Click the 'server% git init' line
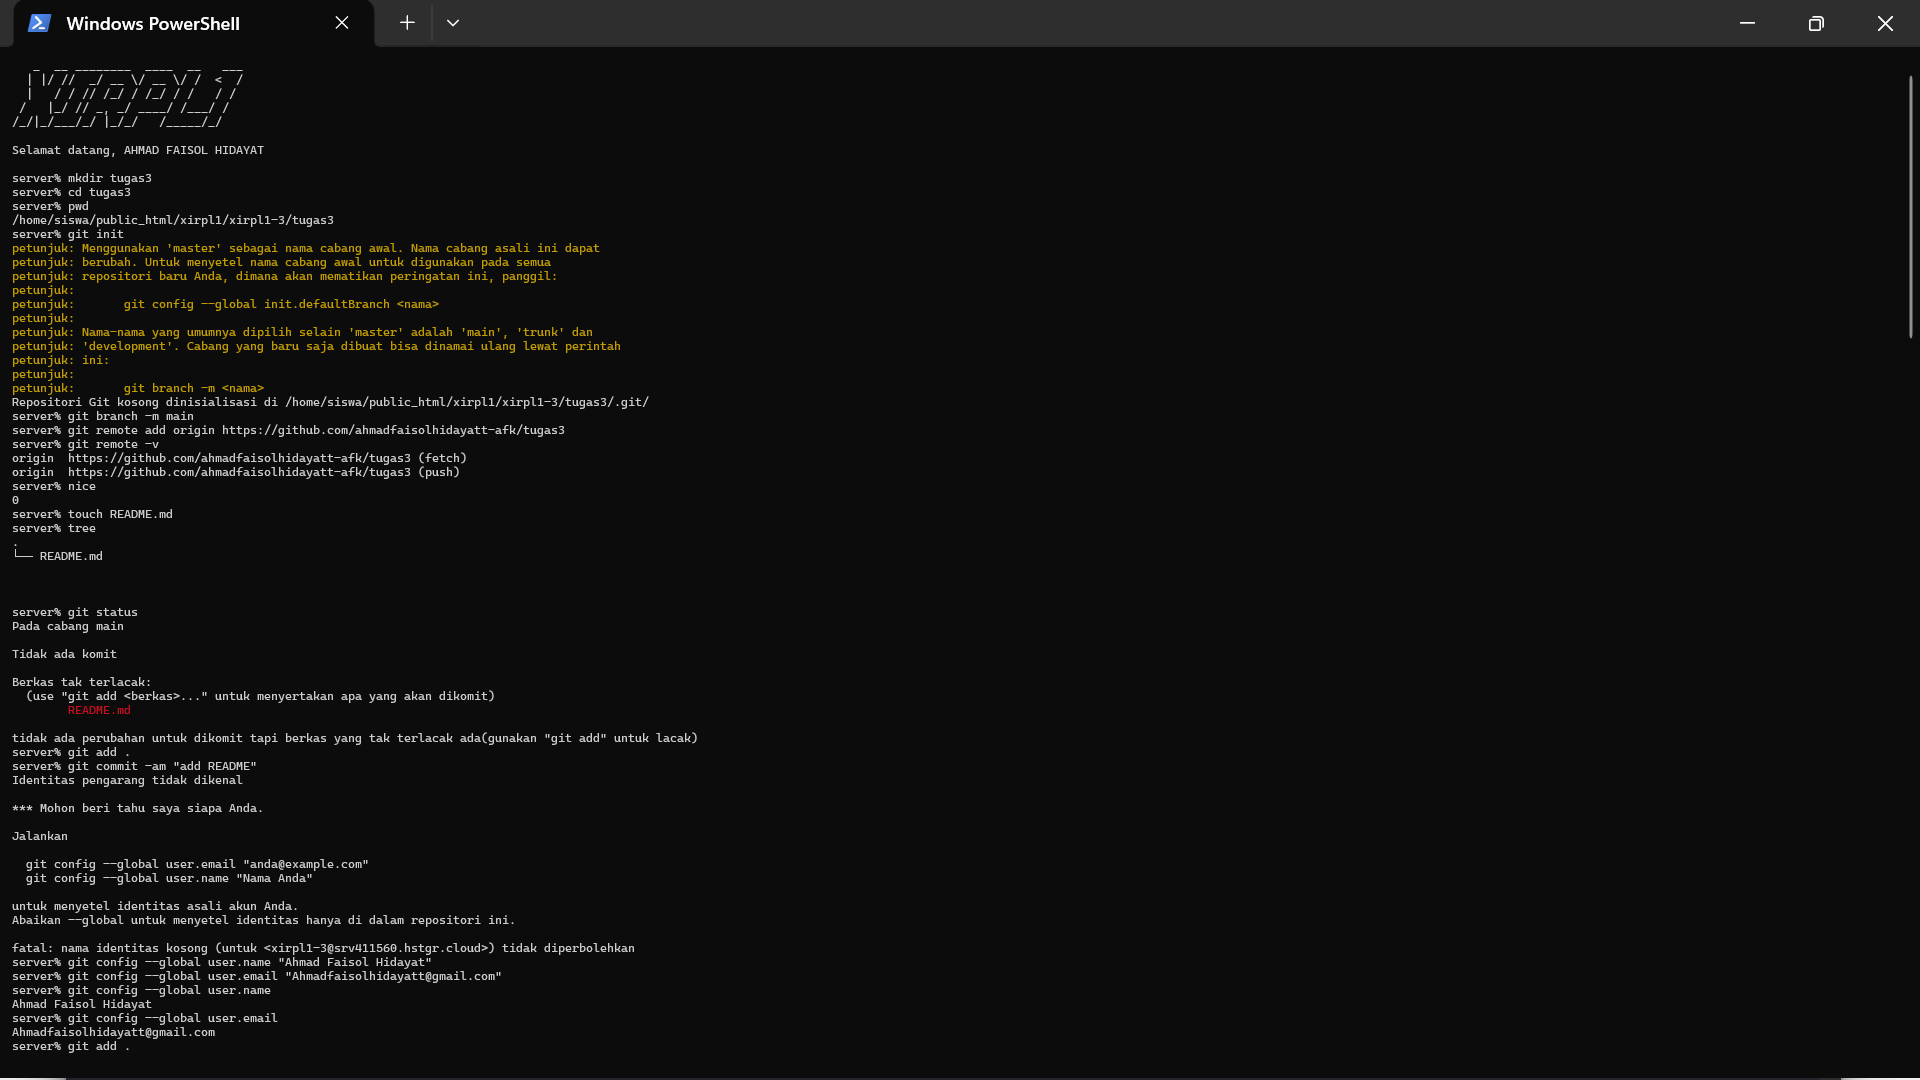Image resolution: width=1920 pixels, height=1080 pixels. (x=68, y=234)
